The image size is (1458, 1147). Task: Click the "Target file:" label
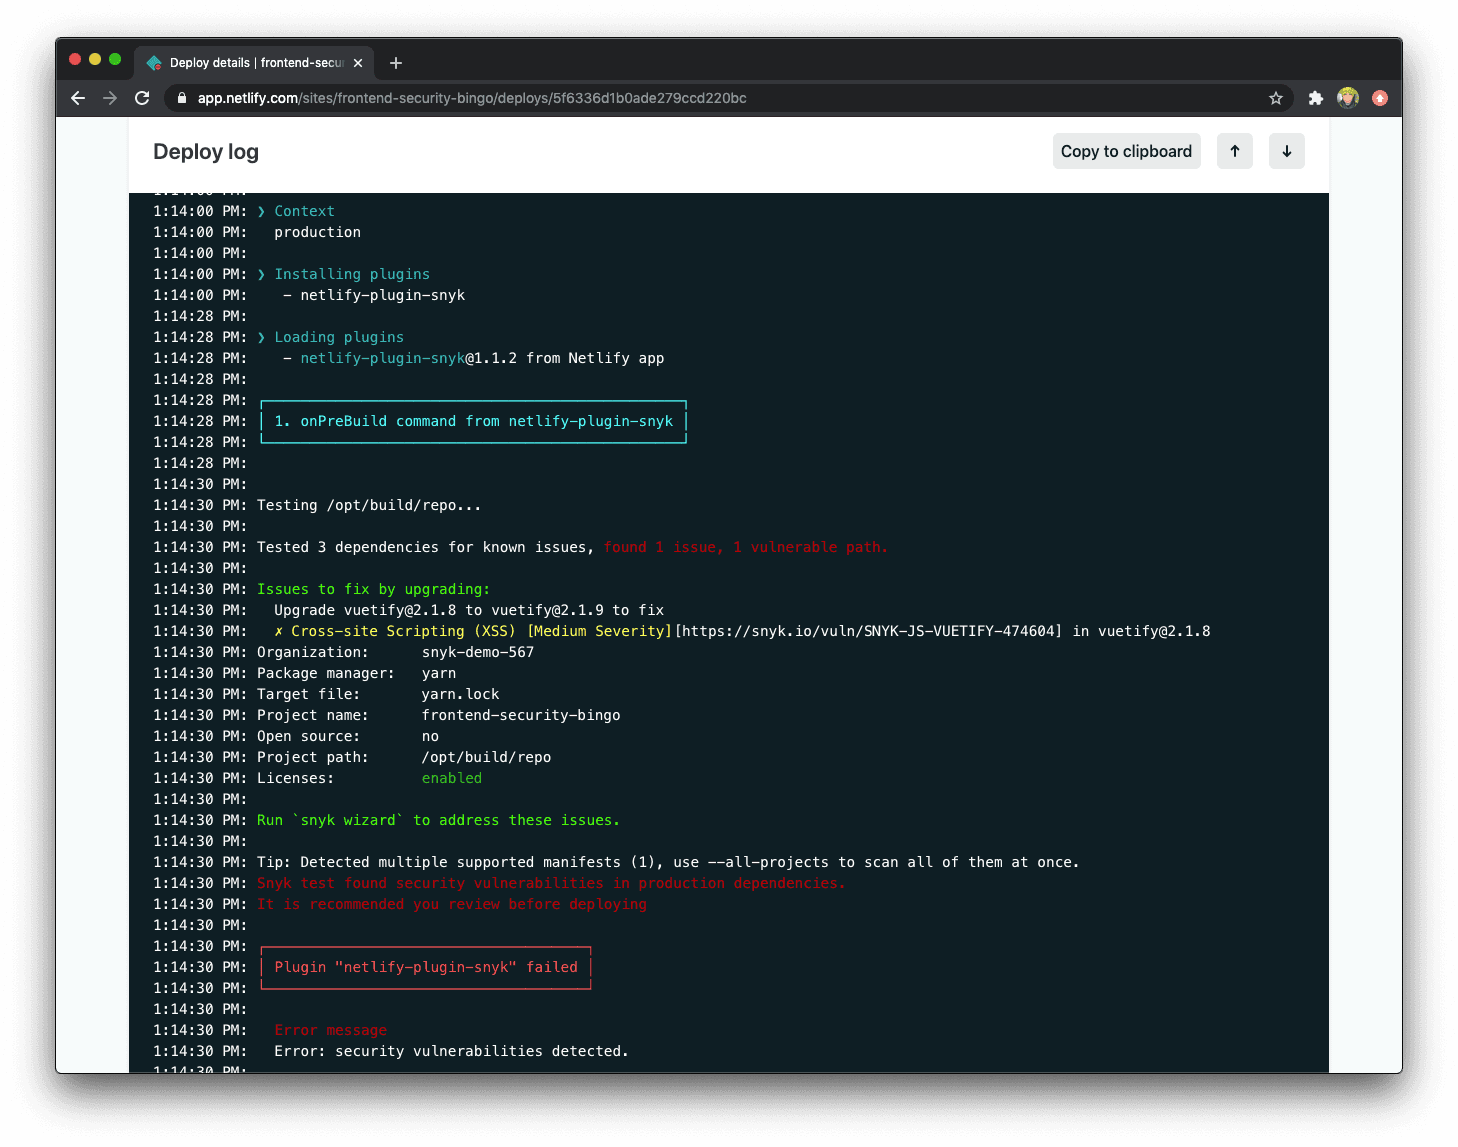(308, 694)
